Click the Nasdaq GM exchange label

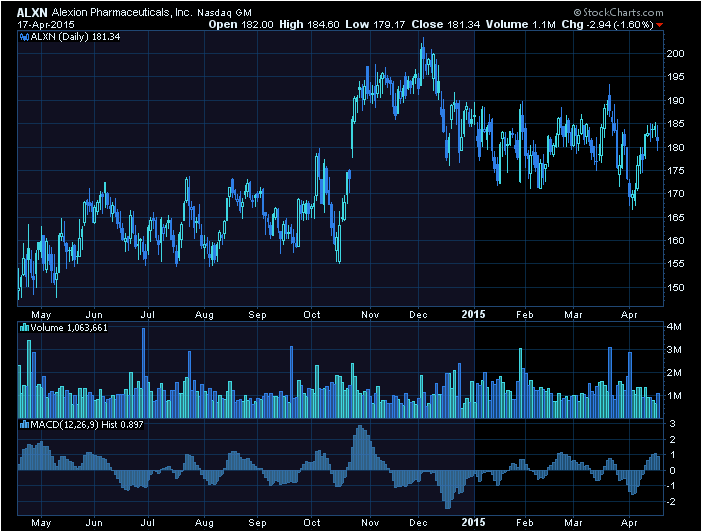coord(224,13)
